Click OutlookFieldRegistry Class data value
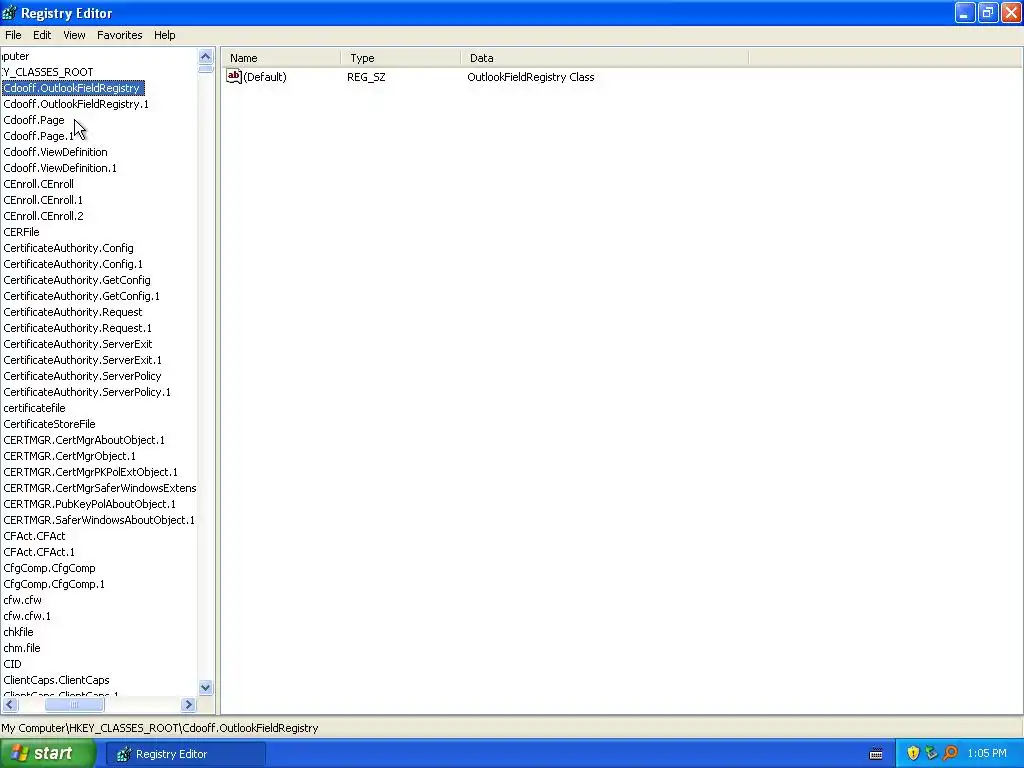 [x=531, y=77]
